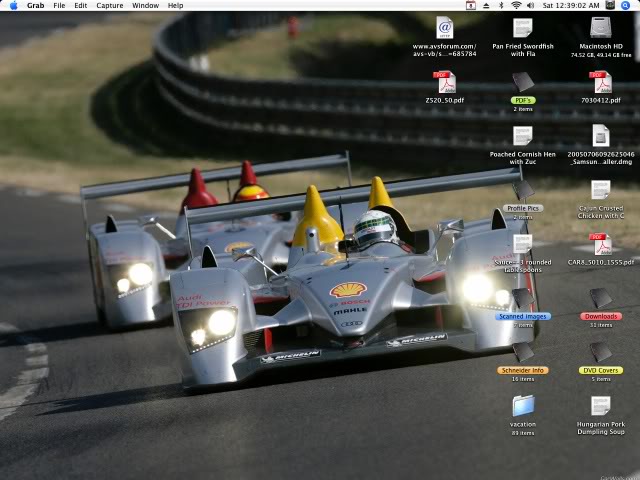Select the Samsung .dmg disk image file
Image resolution: width=640 pixels, height=480 pixels.
click(x=600, y=136)
